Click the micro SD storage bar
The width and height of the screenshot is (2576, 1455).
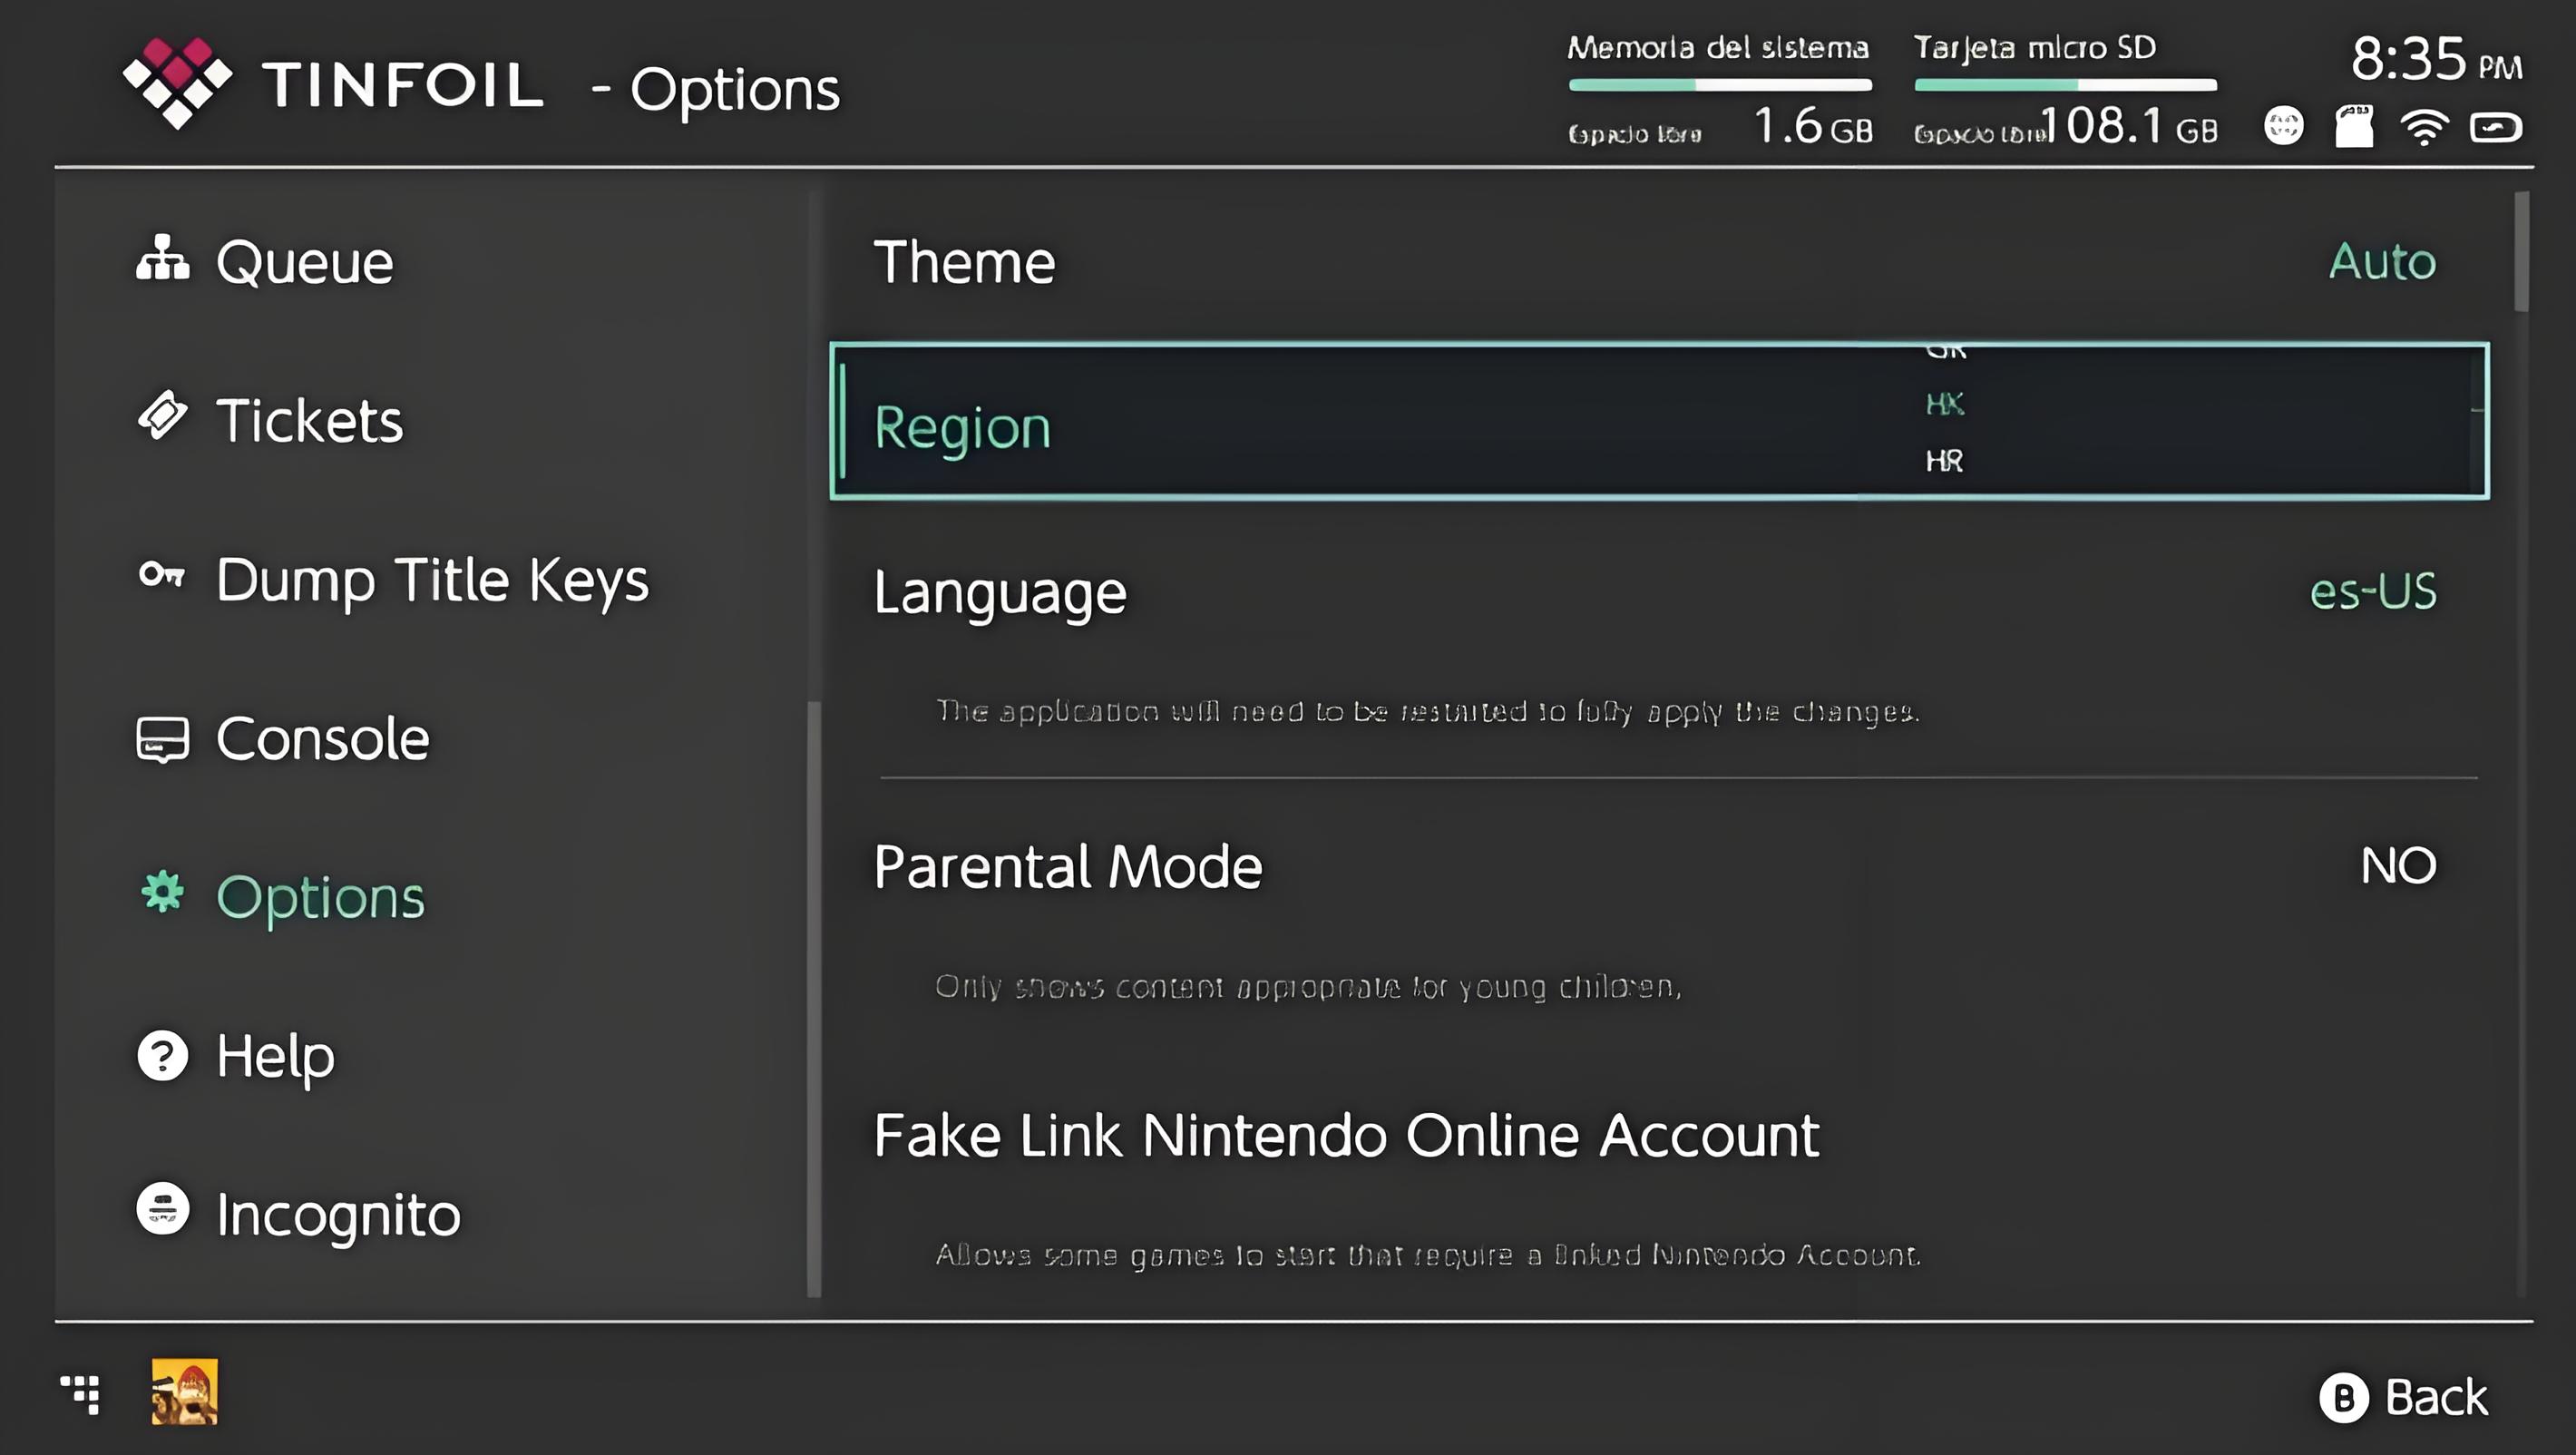2065,85
